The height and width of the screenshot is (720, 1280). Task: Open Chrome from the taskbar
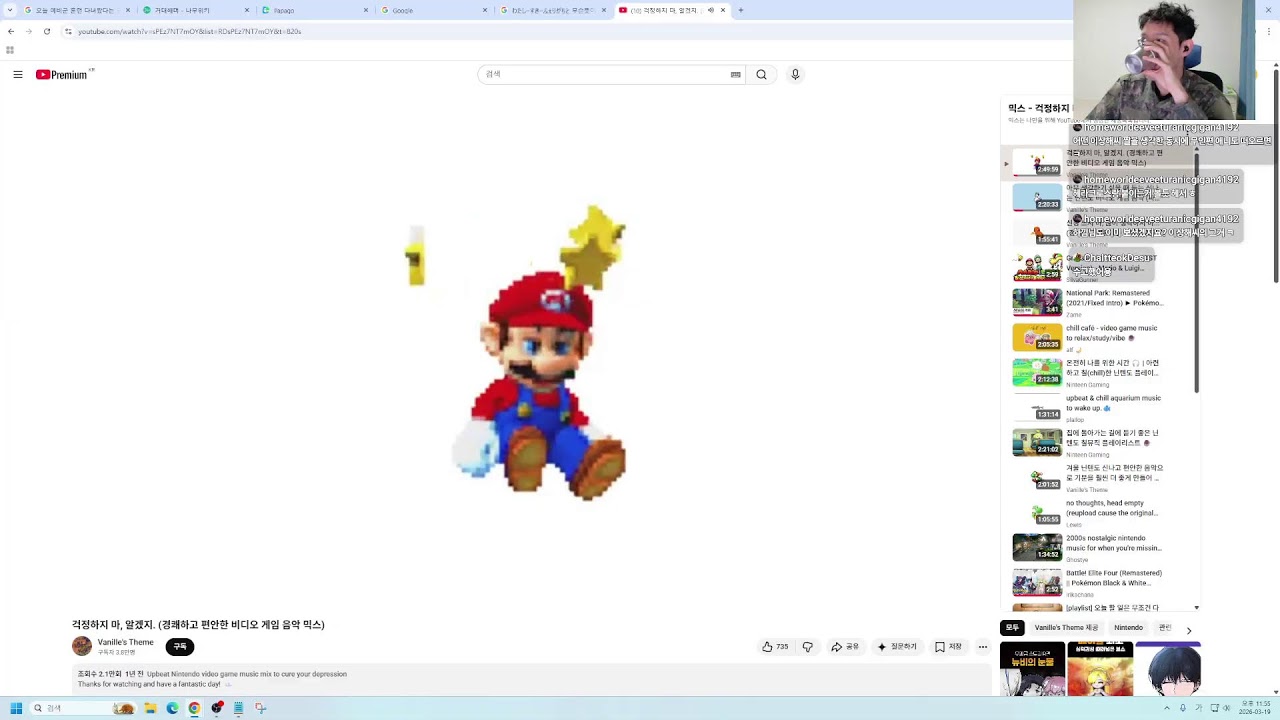pos(194,708)
